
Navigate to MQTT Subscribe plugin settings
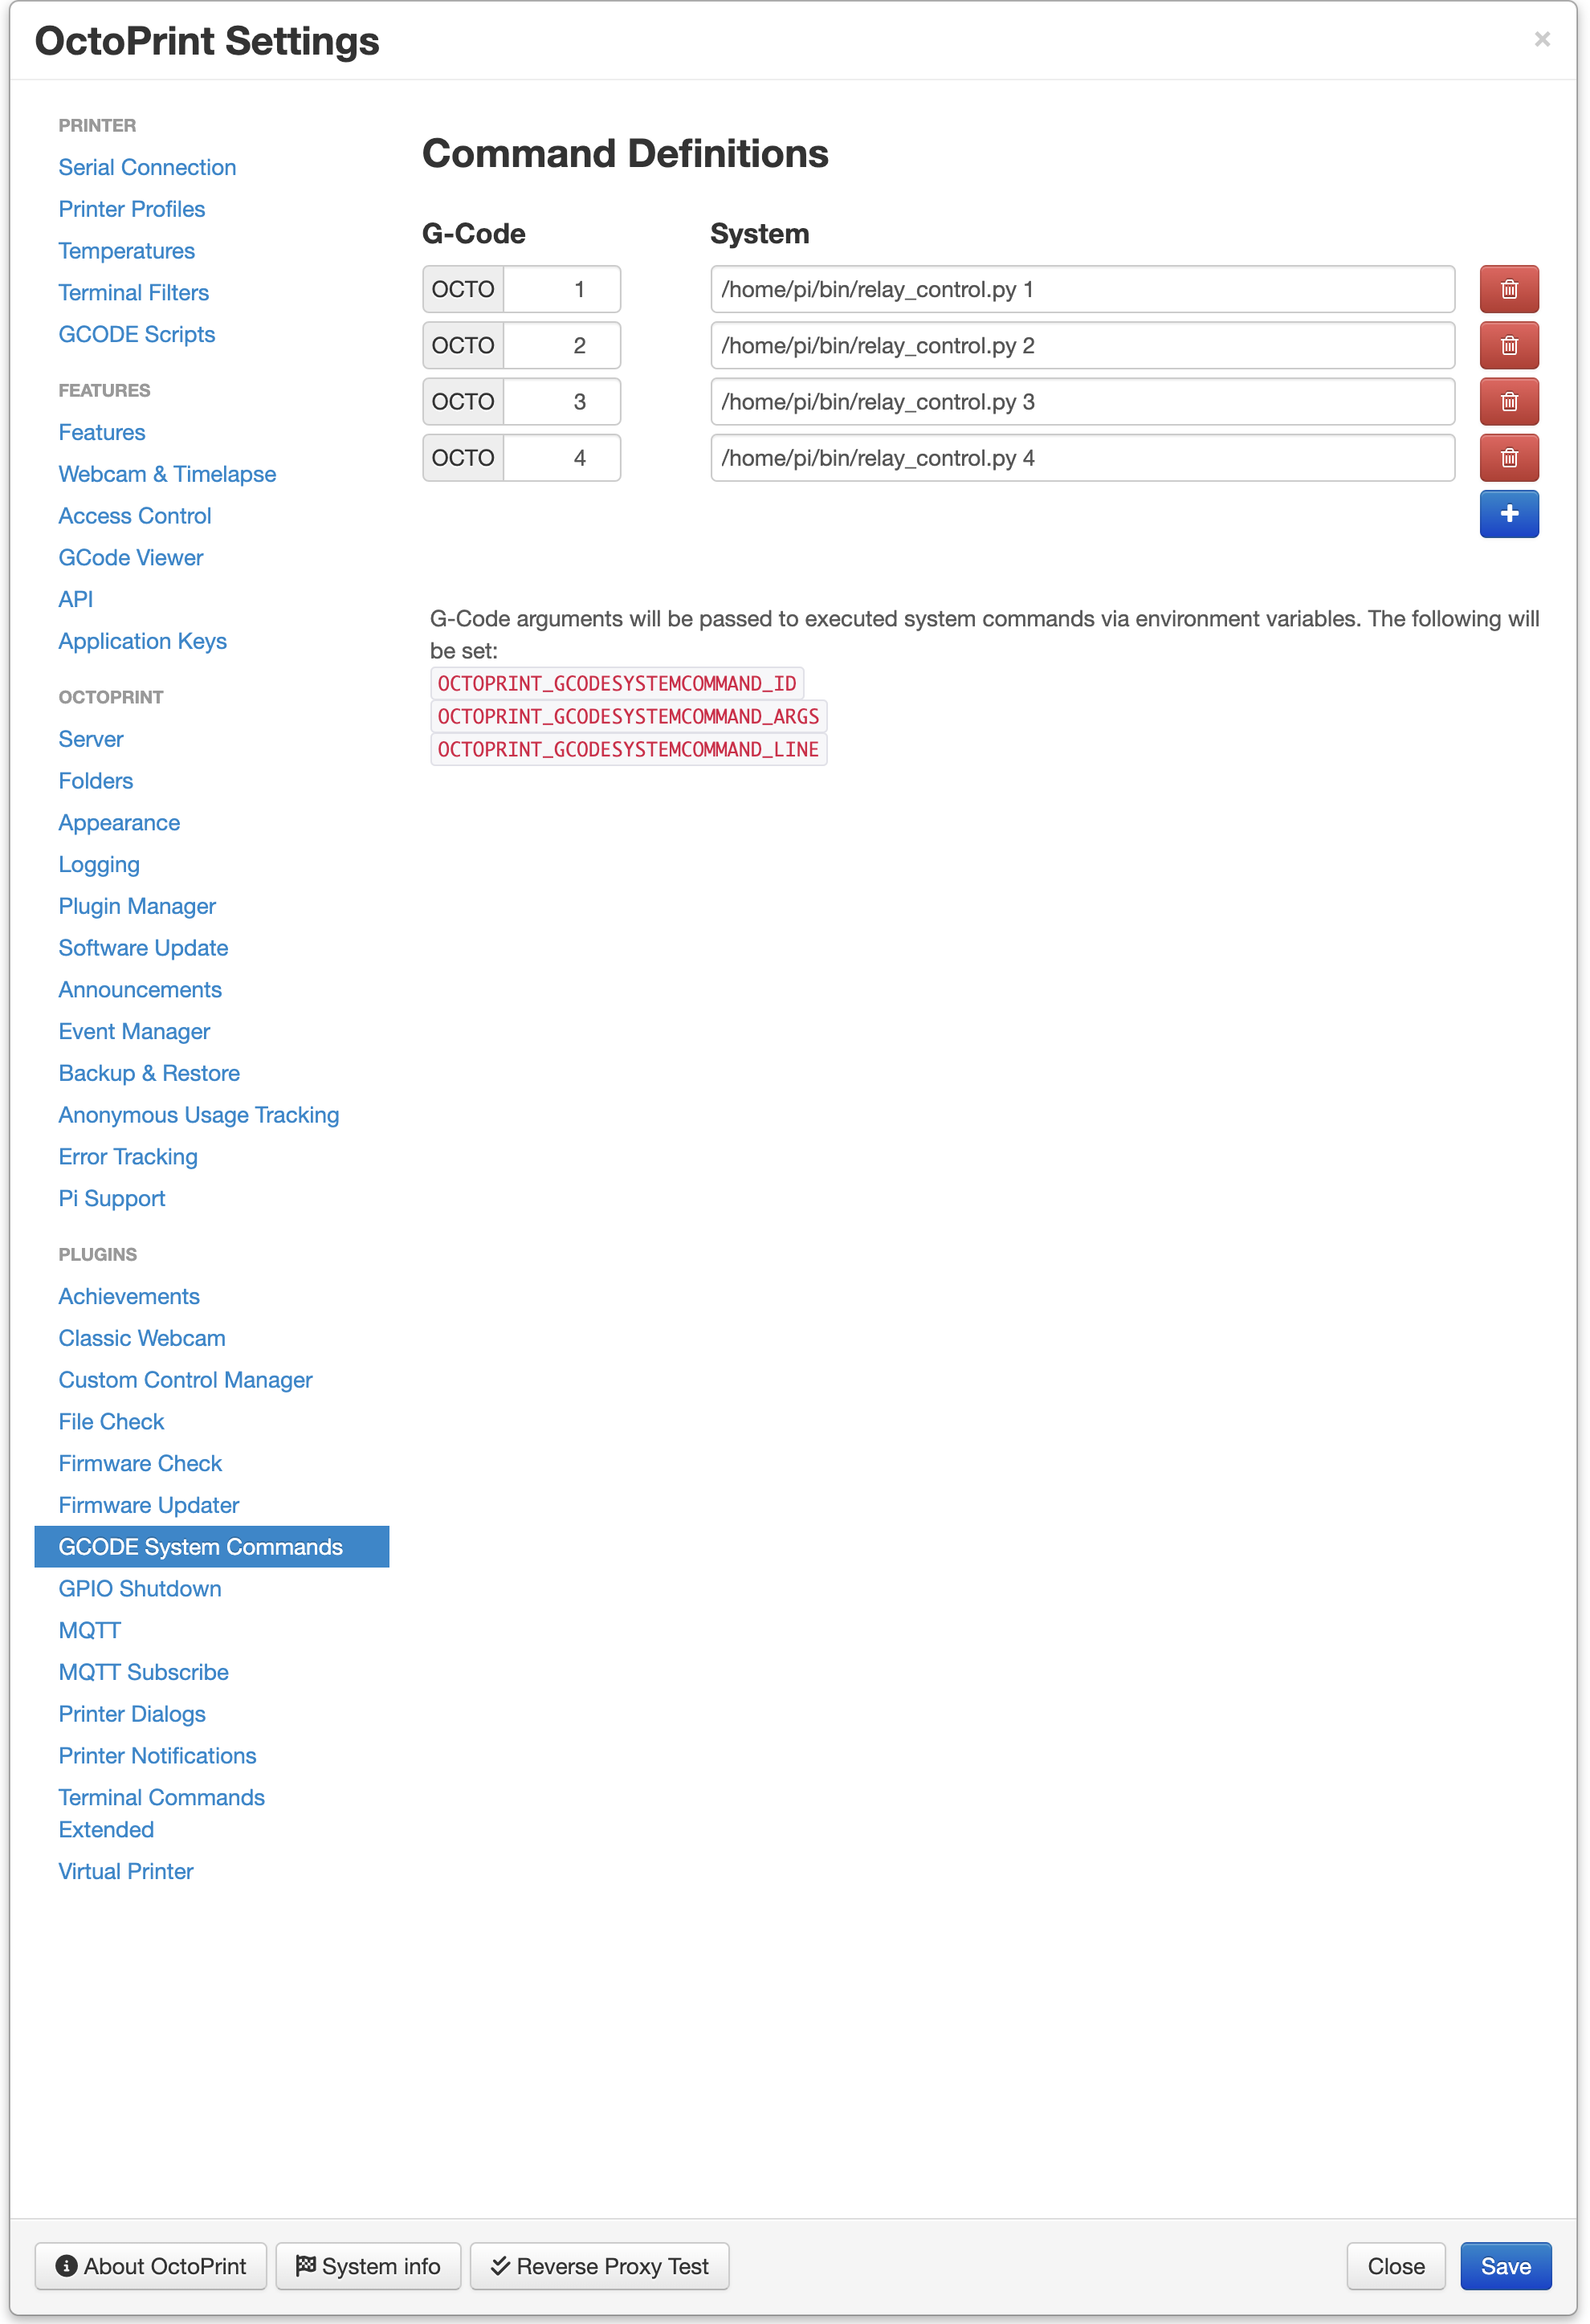[x=143, y=1672]
